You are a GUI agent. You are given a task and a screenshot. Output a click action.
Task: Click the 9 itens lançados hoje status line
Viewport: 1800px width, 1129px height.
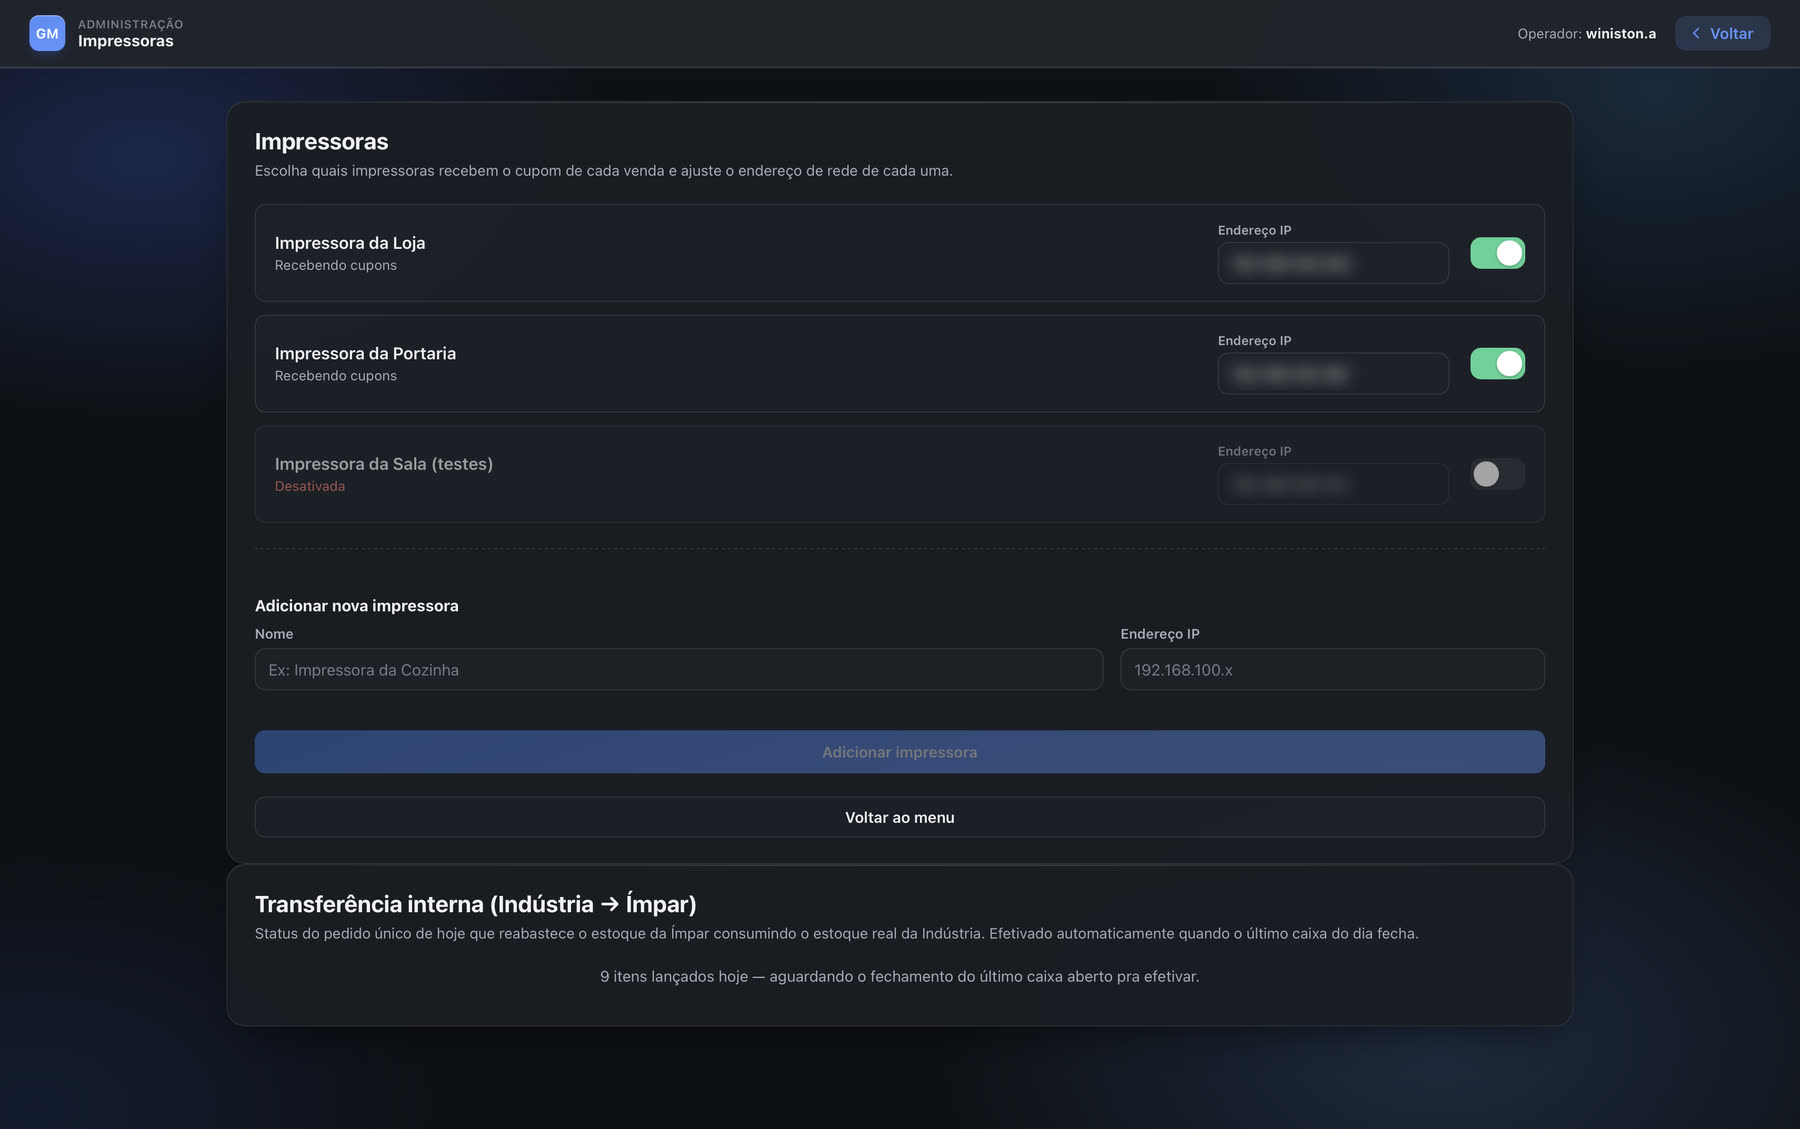click(x=900, y=976)
